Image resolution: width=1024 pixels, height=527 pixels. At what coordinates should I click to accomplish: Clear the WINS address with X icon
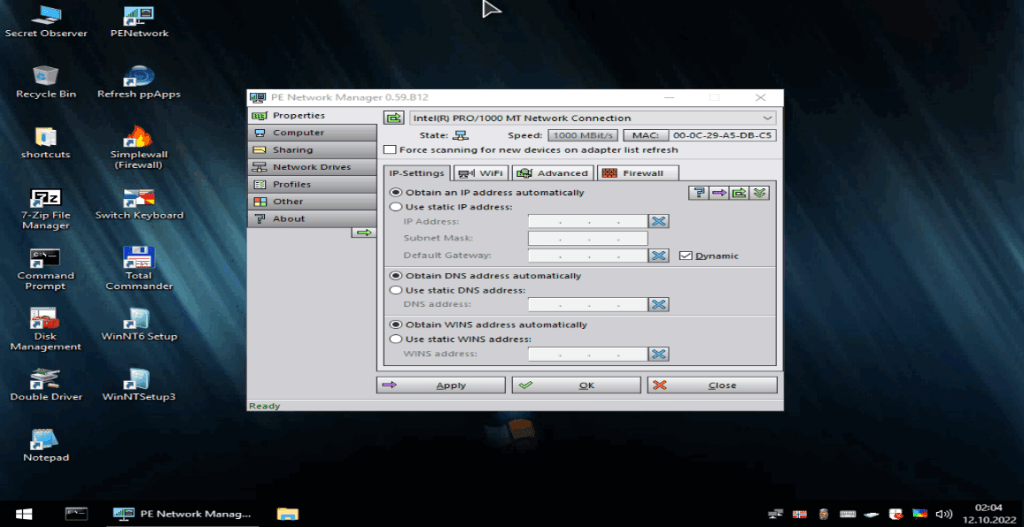[x=658, y=353]
